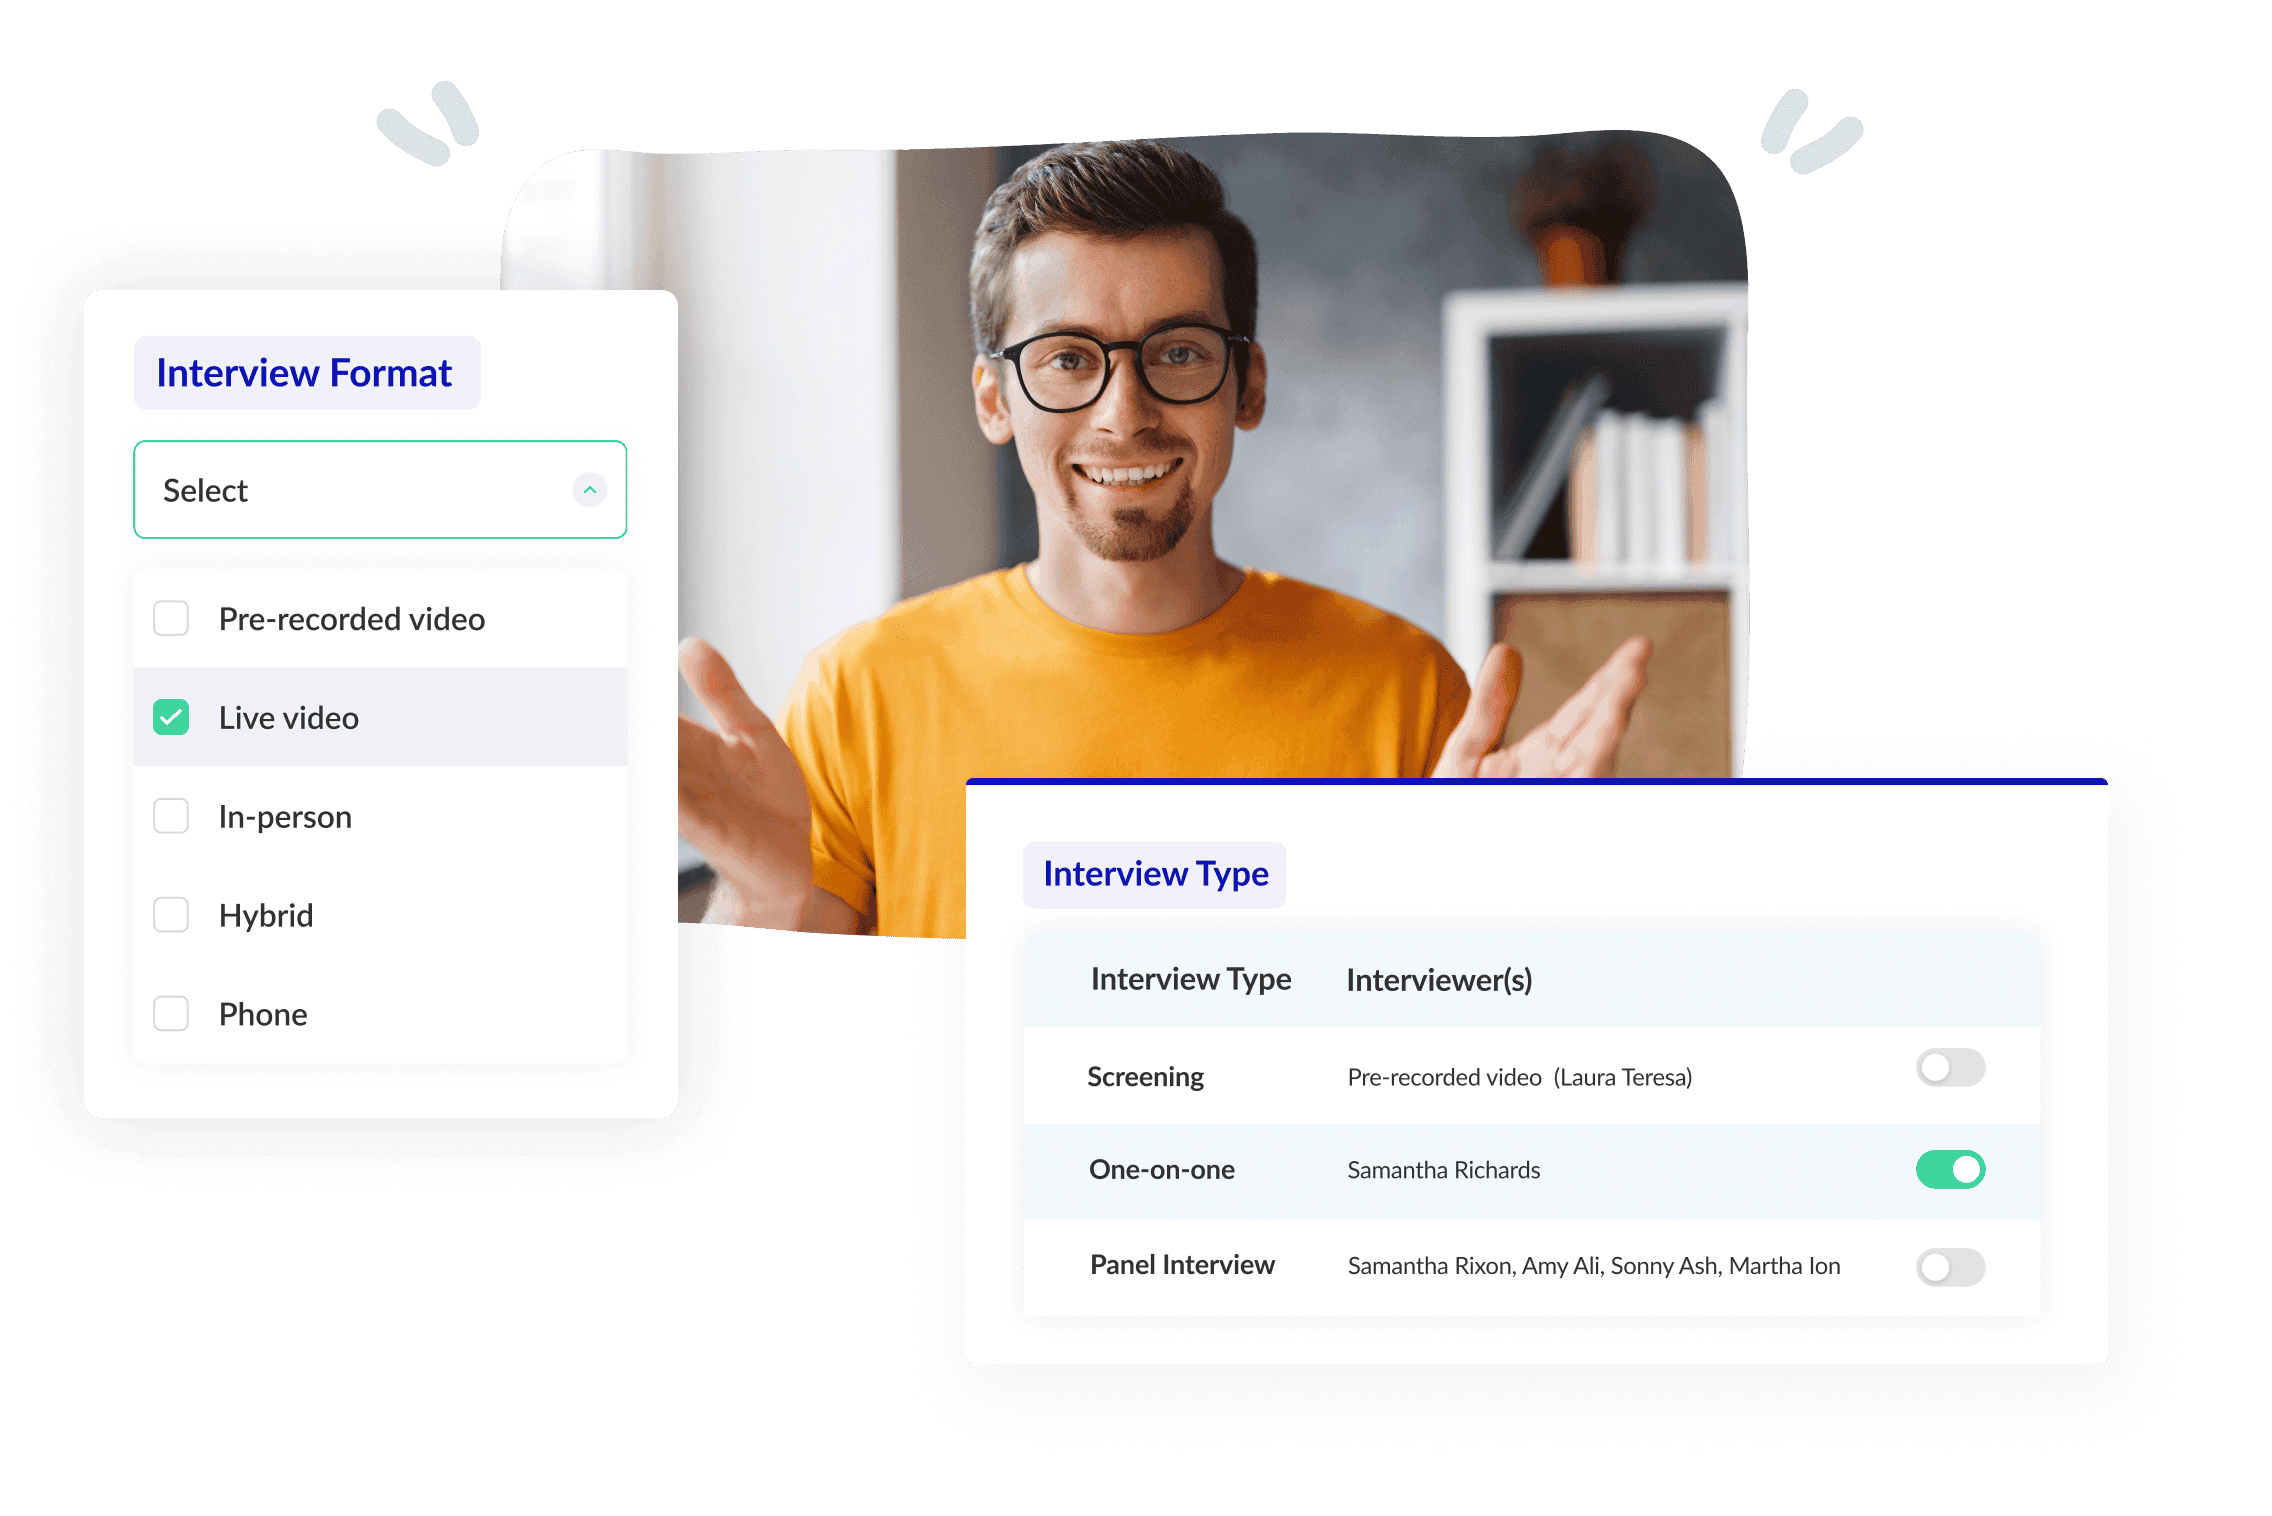Image resolution: width=2272 pixels, height=1516 pixels.
Task: Check the Pre-recorded video checkbox
Action: pos(171,618)
